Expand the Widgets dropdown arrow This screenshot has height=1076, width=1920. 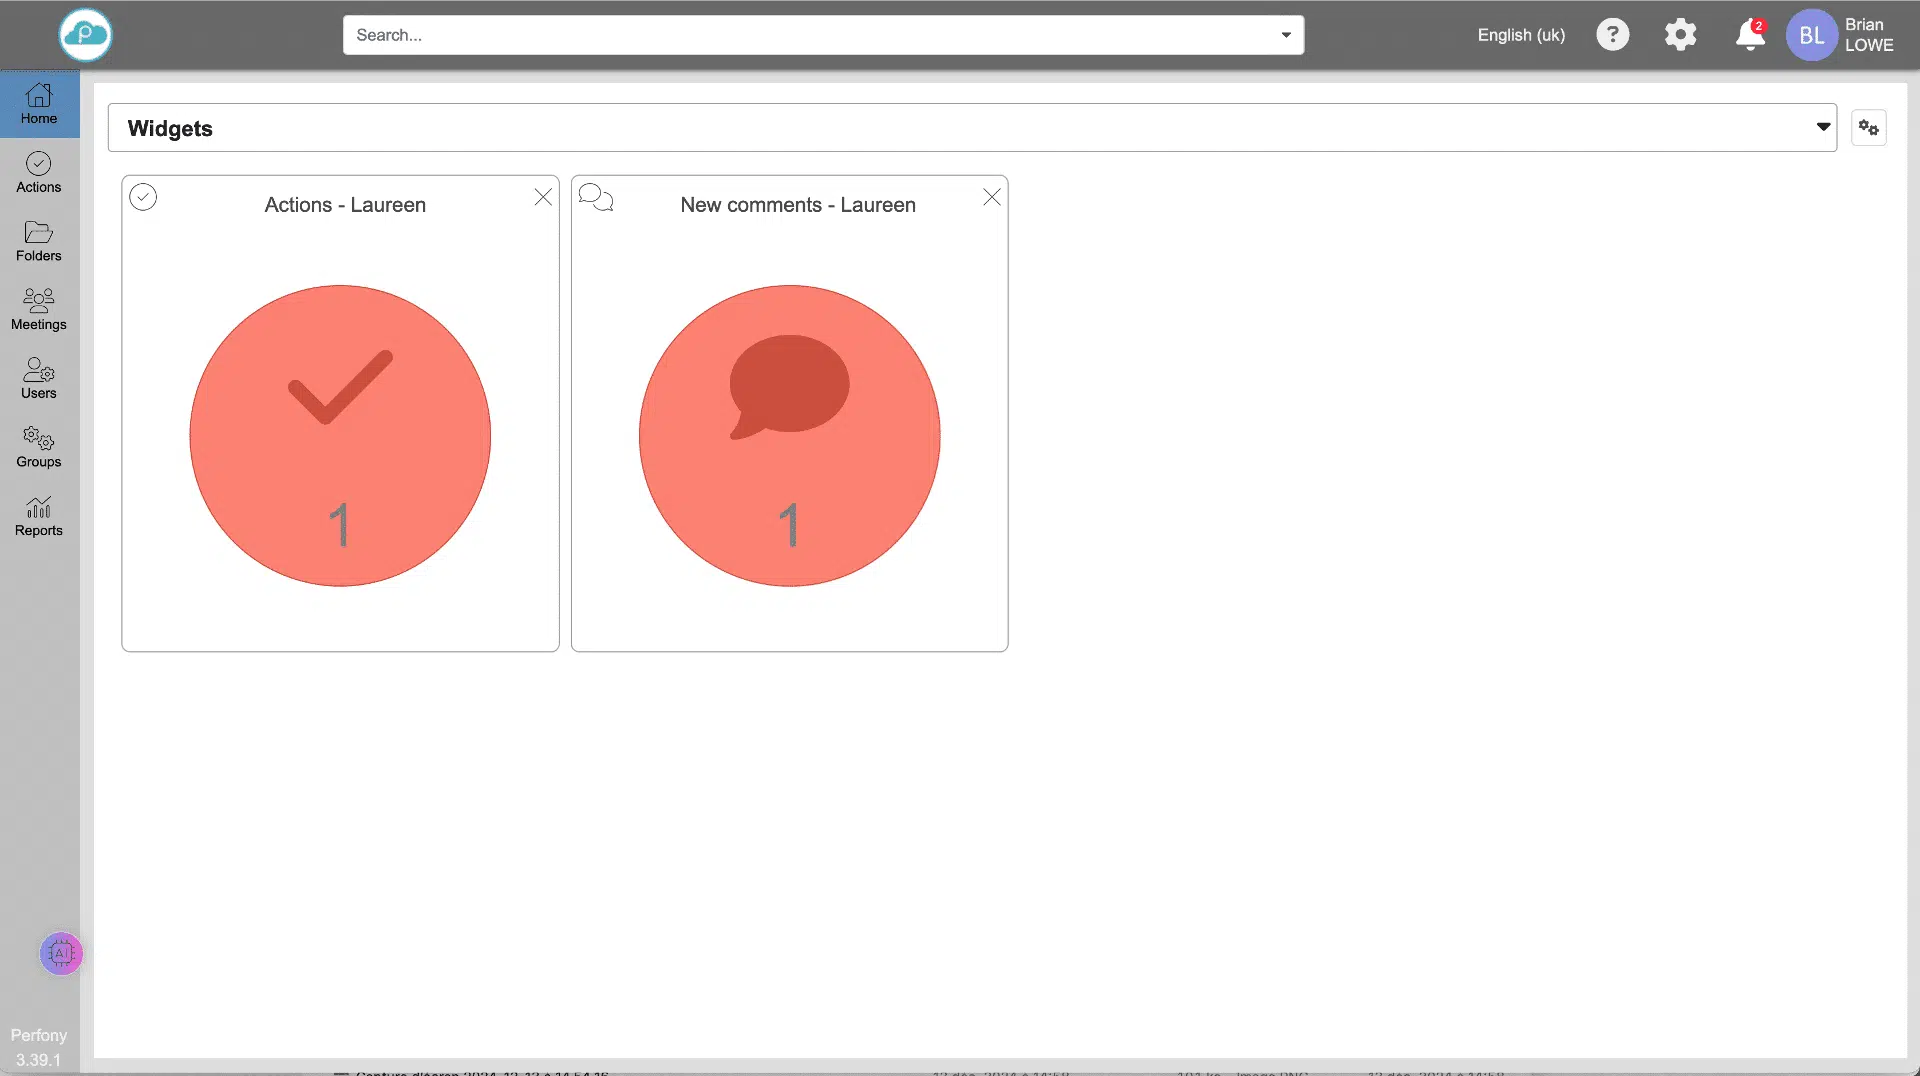[x=1823, y=127]
